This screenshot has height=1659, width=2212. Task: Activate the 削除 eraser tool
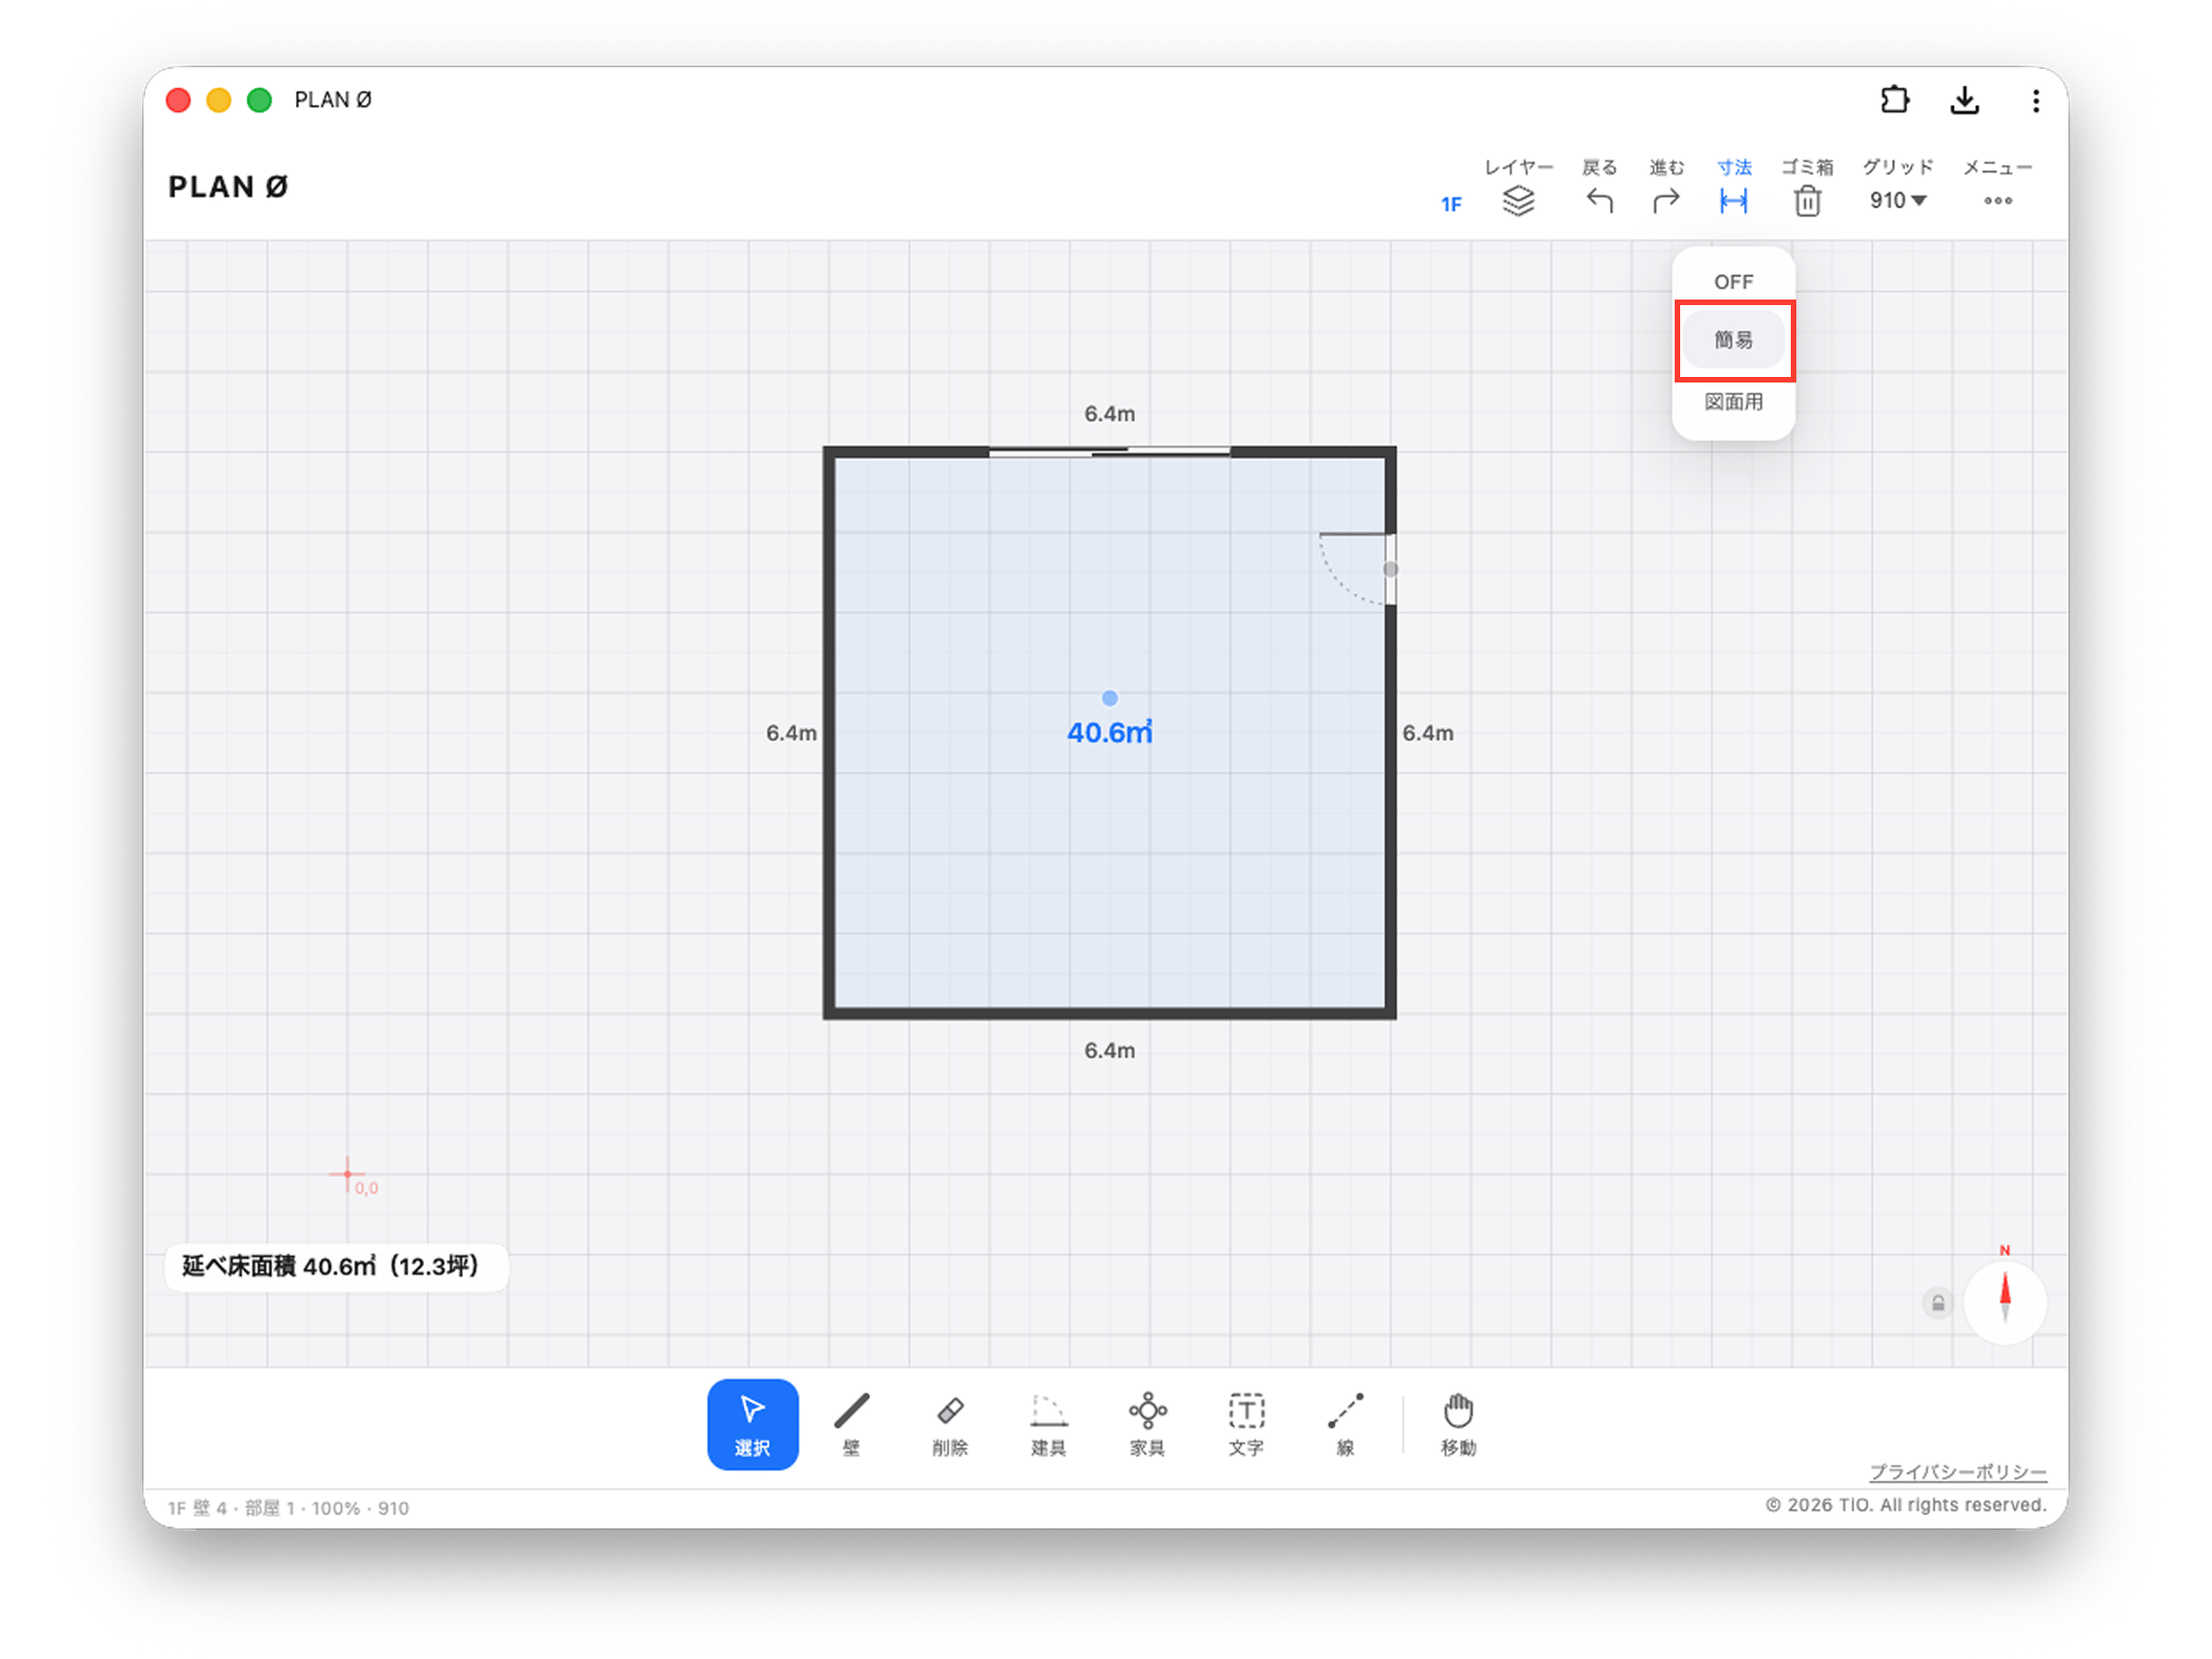[949, 1423]
